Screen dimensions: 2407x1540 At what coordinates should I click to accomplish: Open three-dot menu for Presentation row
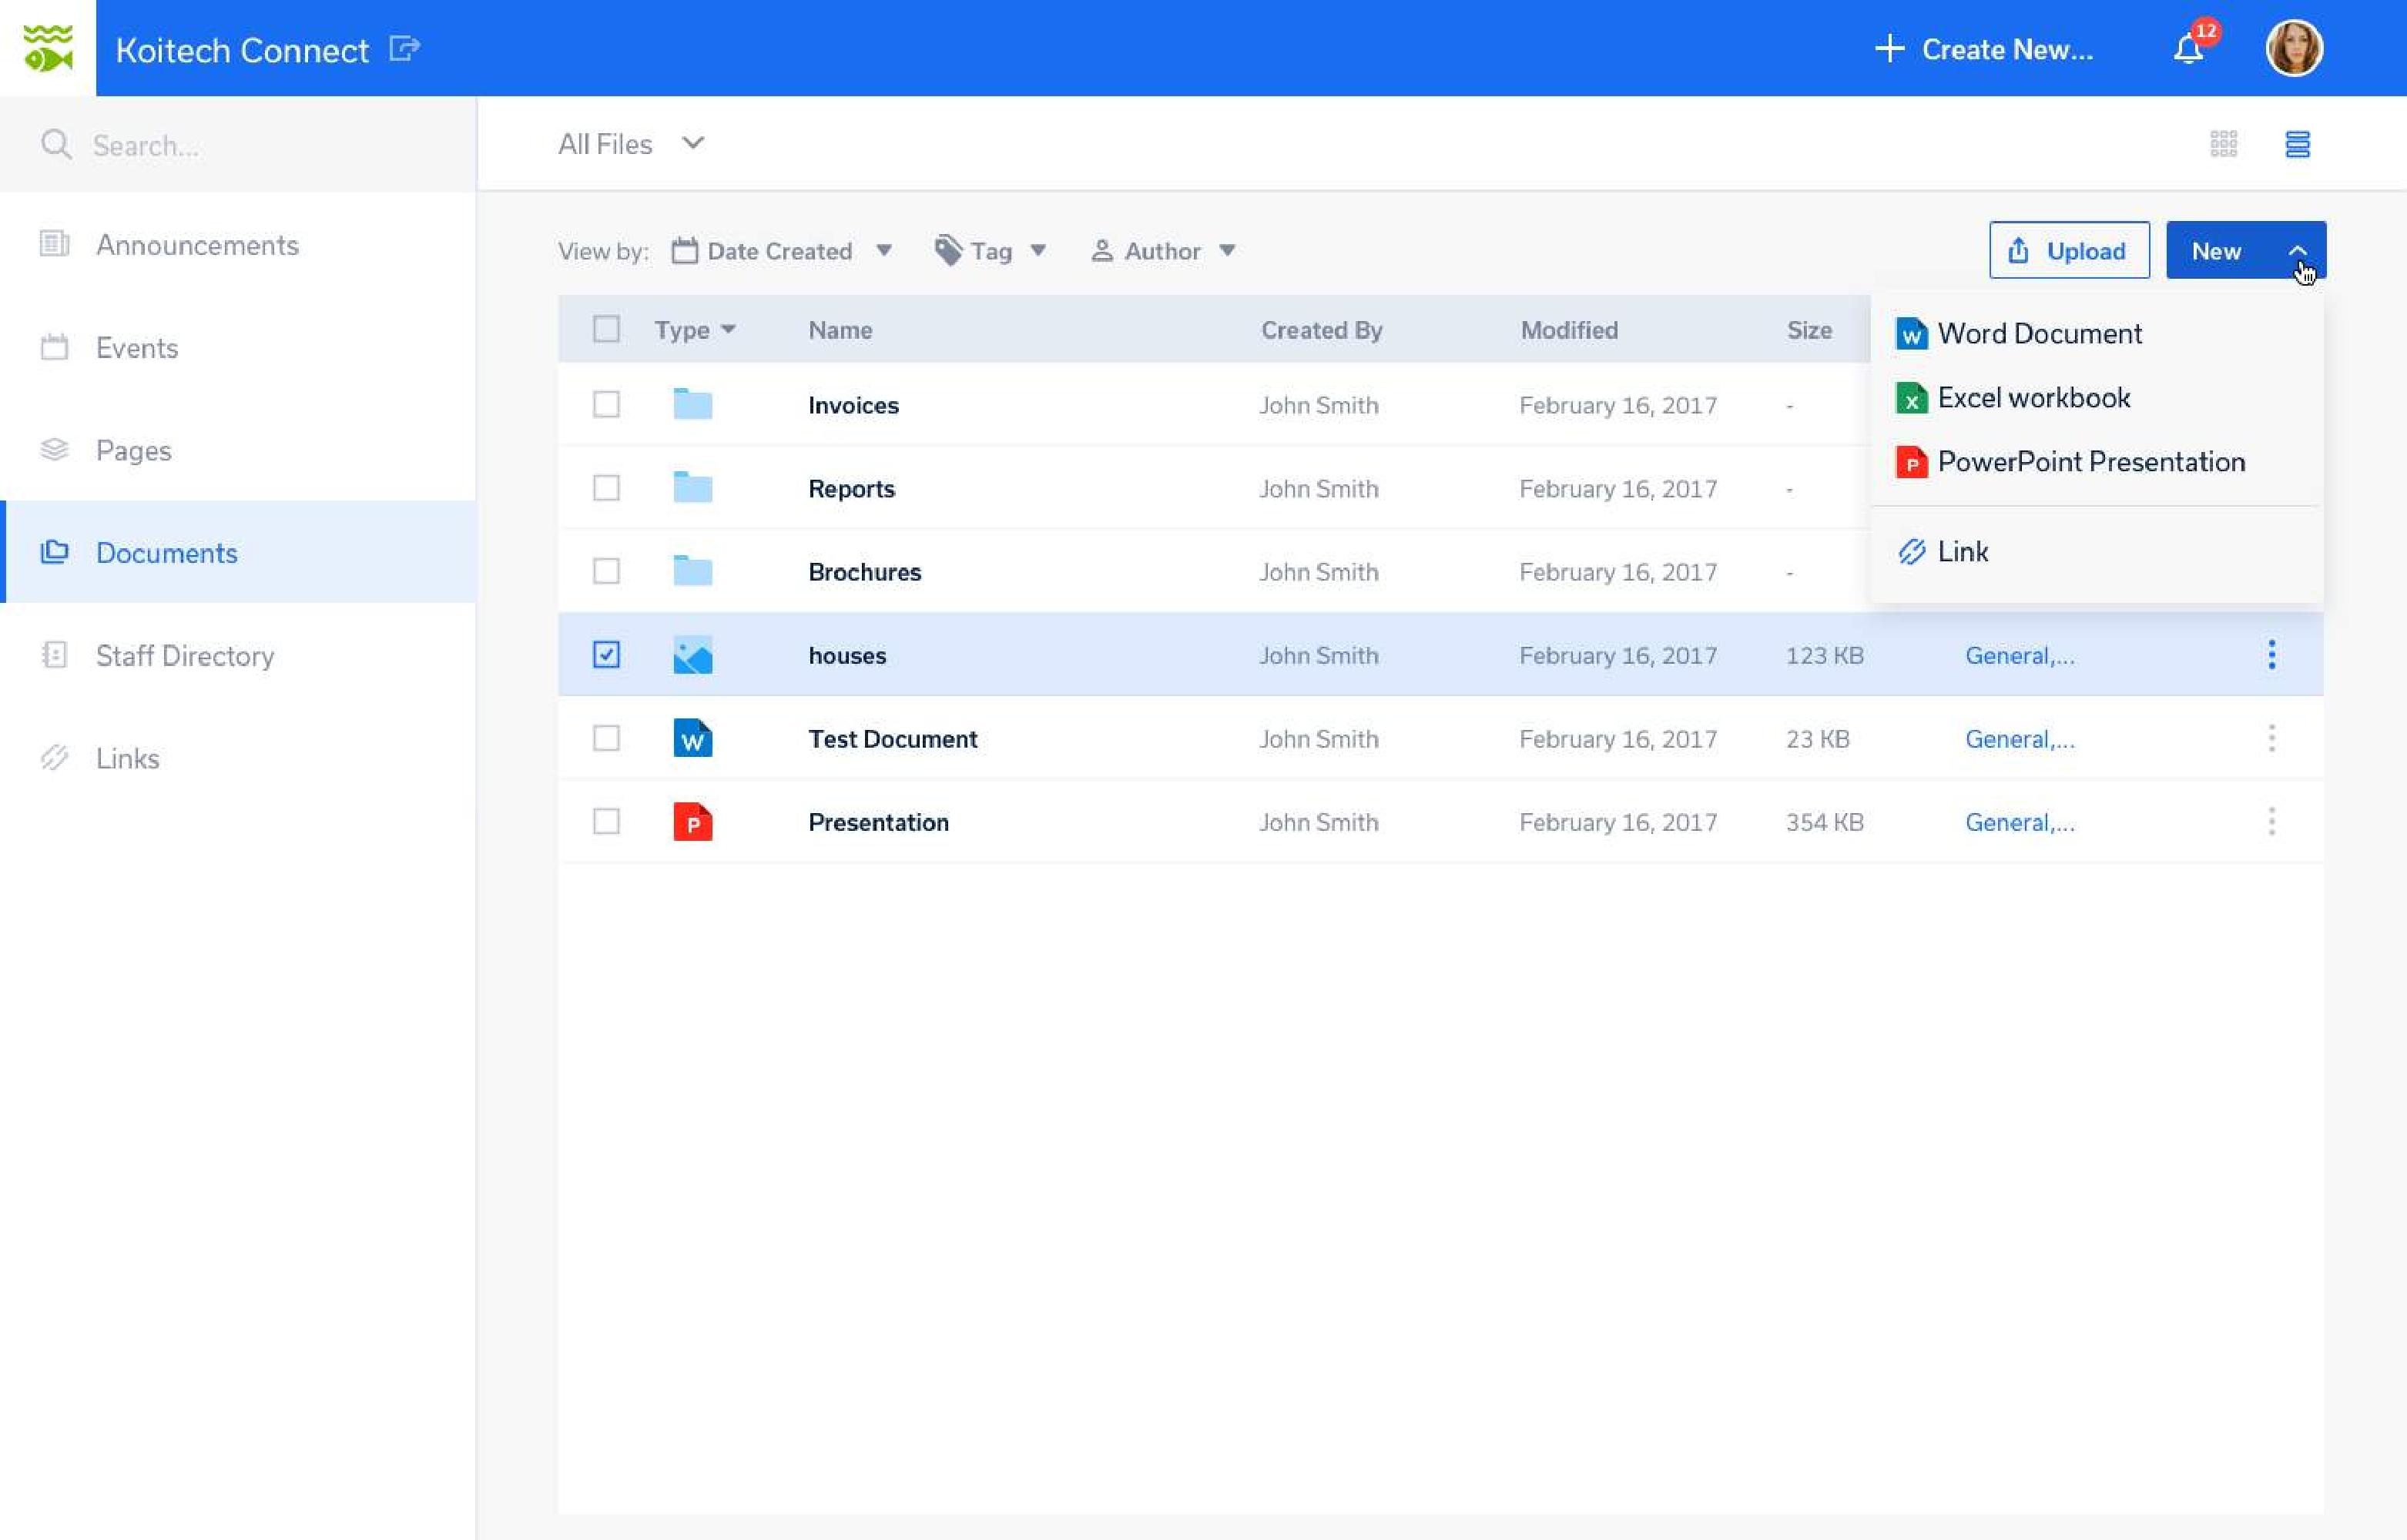click(2271, 822)
